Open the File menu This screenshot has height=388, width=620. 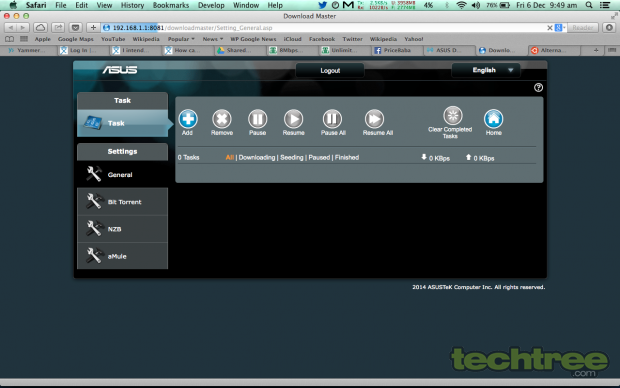point(61,5)
